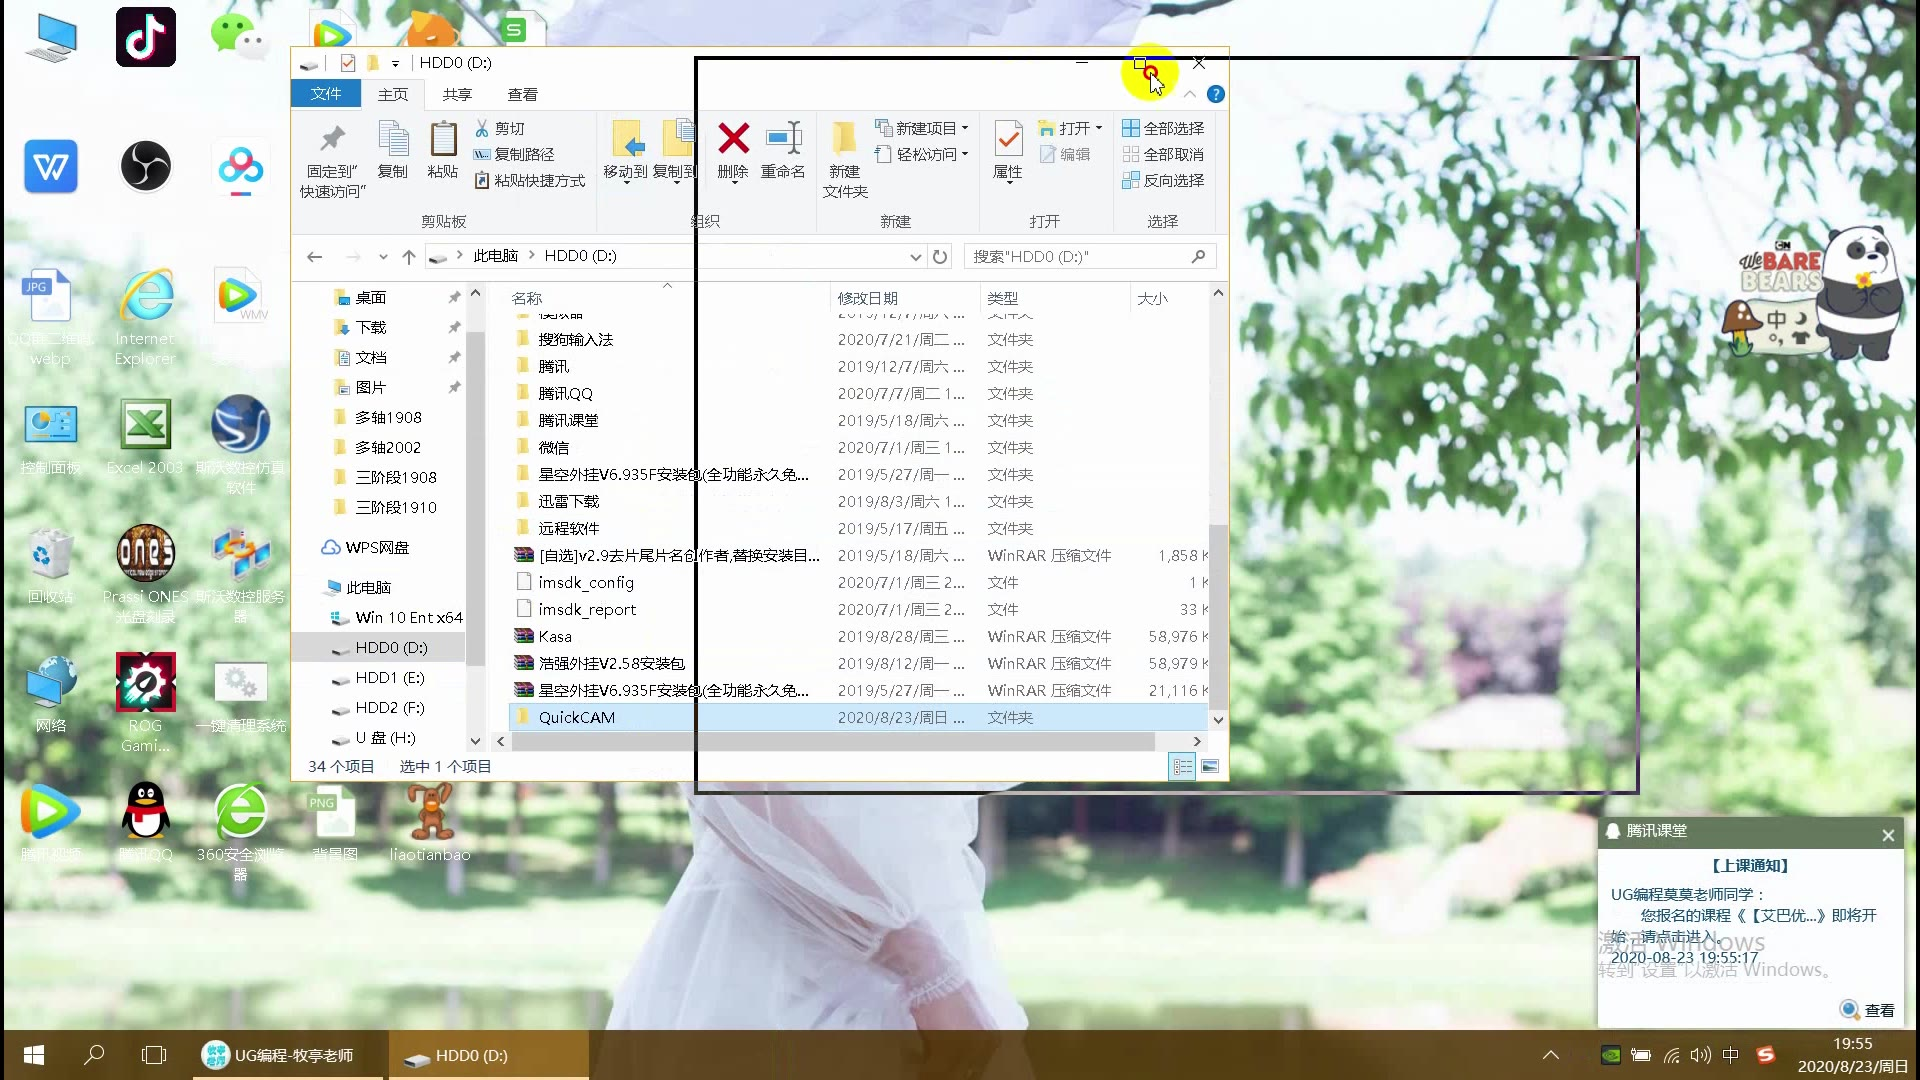Expand the Easy access dropdown
This screenshot has width=1920, height=1080.
965,154
